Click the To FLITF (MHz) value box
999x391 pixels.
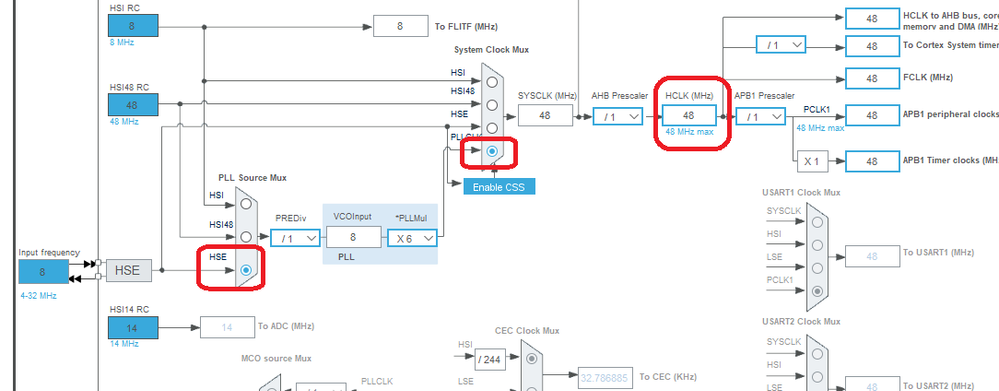tap(400, 26)
